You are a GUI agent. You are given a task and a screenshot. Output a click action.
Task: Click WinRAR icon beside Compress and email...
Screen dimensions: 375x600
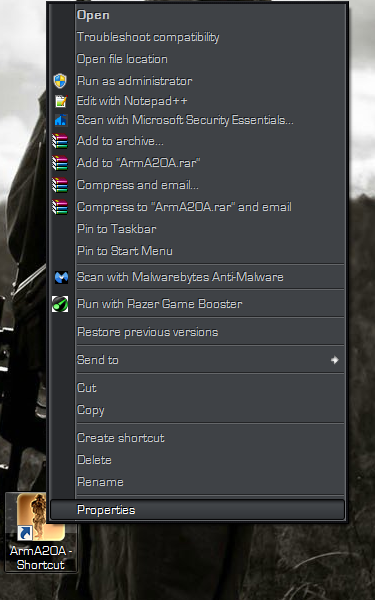coord(60,185)
